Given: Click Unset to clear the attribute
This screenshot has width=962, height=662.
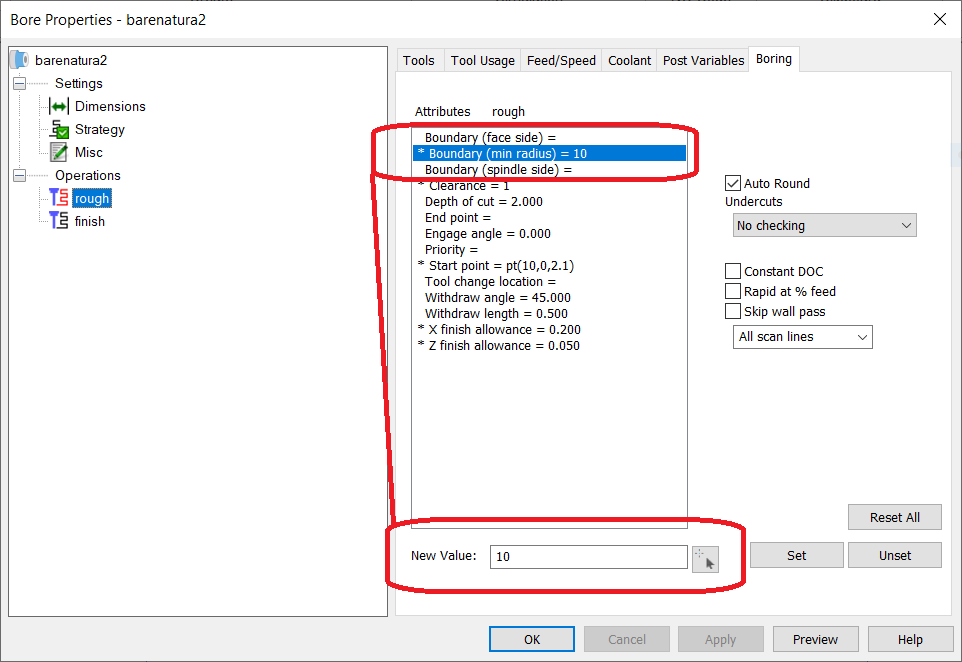Looking at the screenshot, I should [x=894, y=555].
